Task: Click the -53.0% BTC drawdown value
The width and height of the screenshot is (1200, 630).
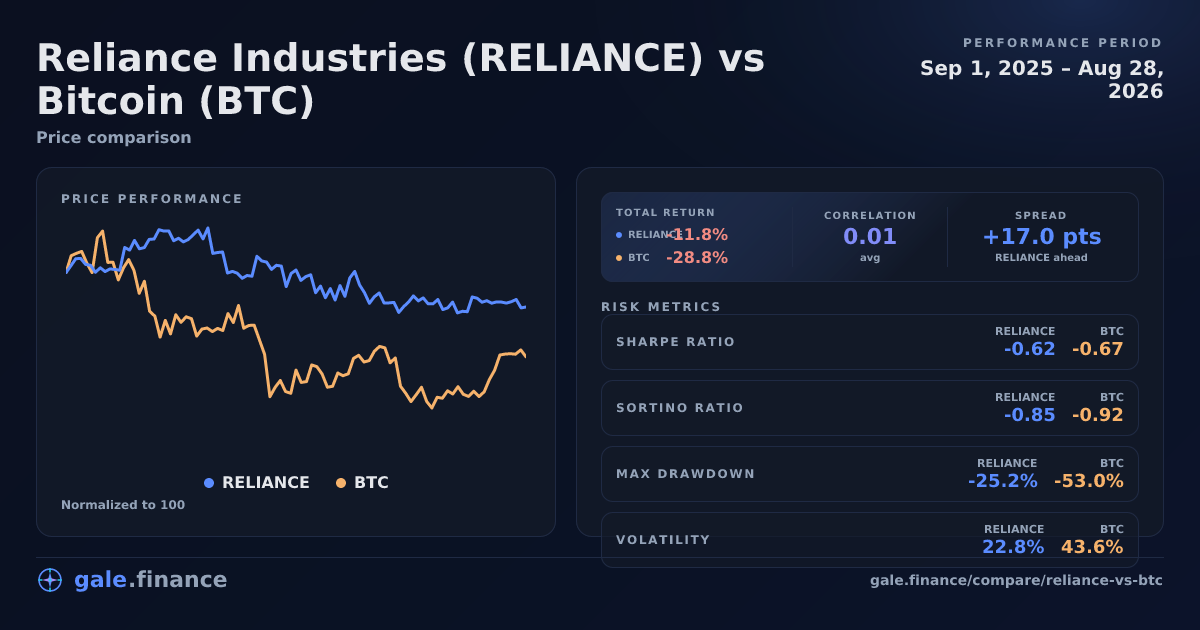Action: click(x=1089, y=482)
